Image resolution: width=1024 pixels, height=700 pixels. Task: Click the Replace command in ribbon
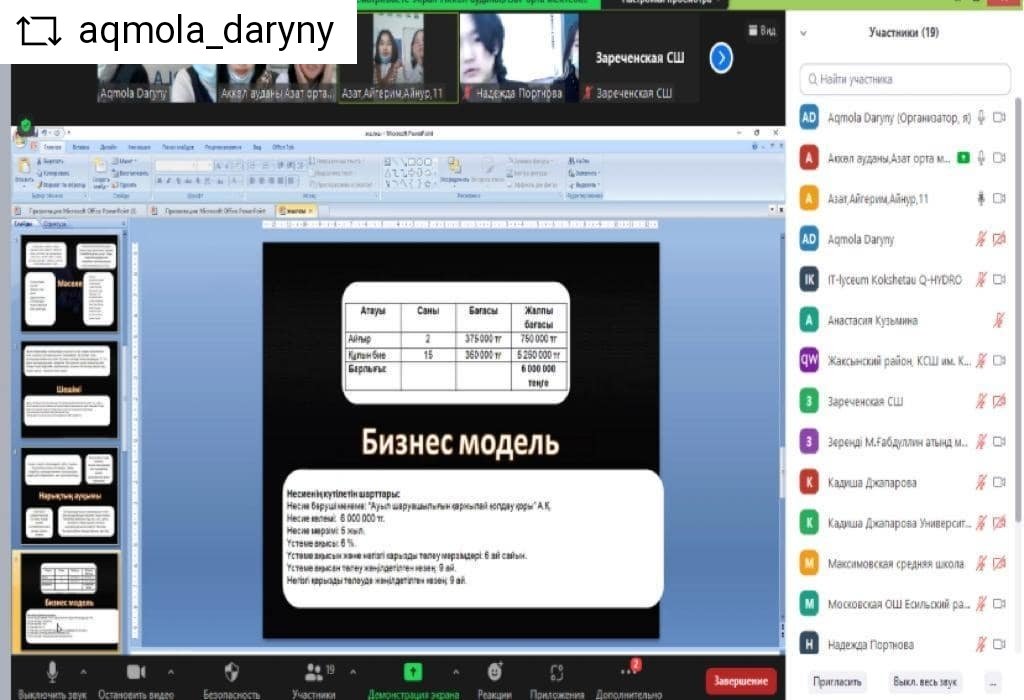coord(583,173)
